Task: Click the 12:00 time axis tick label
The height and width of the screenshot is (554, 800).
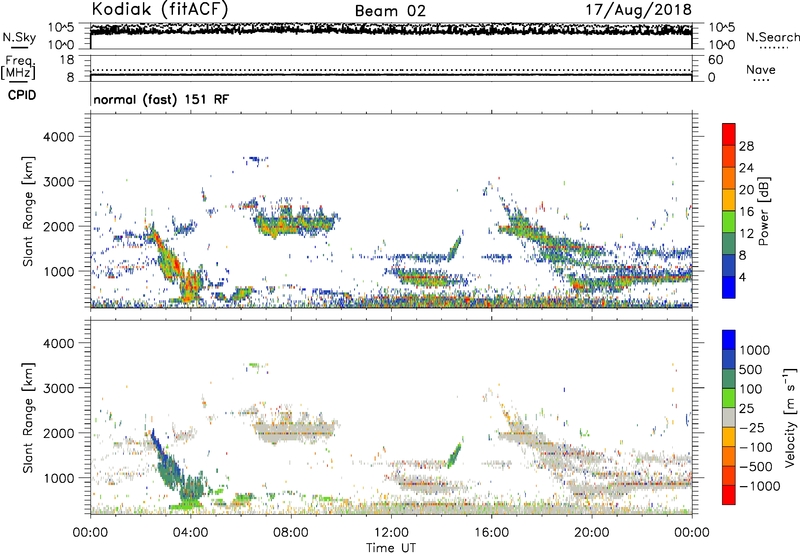Action: (x=391, y=533)
